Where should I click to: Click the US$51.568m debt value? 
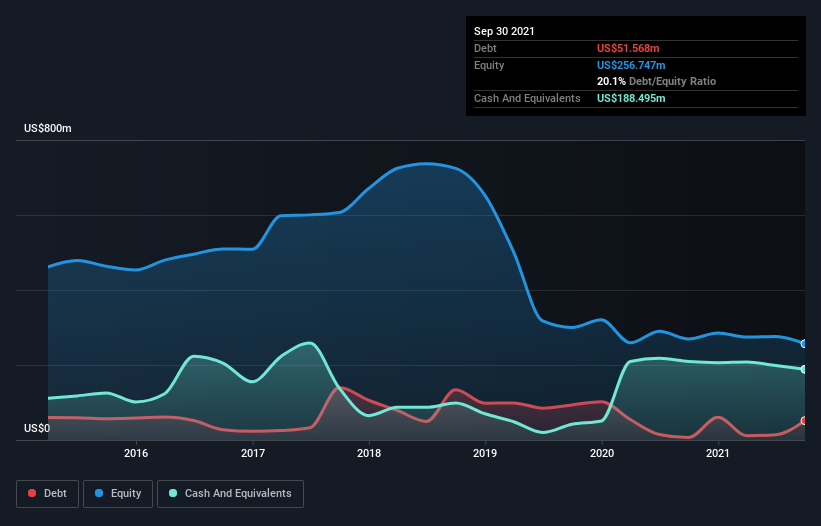tap(628, 48)
